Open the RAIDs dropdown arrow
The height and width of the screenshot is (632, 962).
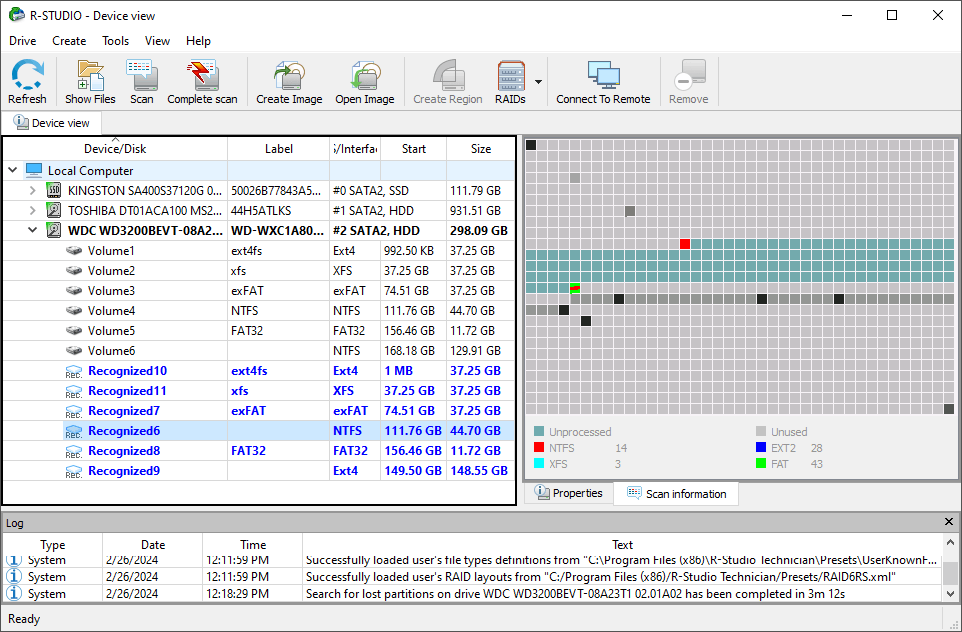point(538,82)
